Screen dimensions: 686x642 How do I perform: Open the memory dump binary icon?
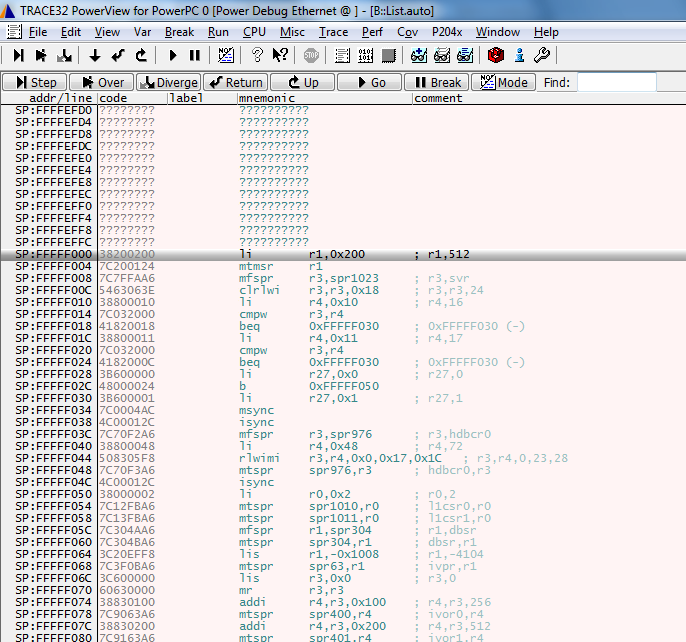tap(365, 56)
